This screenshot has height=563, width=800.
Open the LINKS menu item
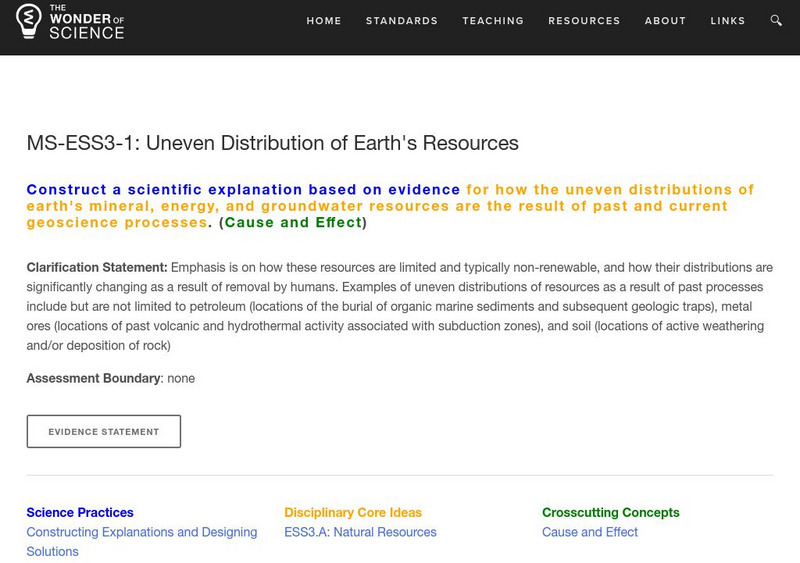pos(728,21)
